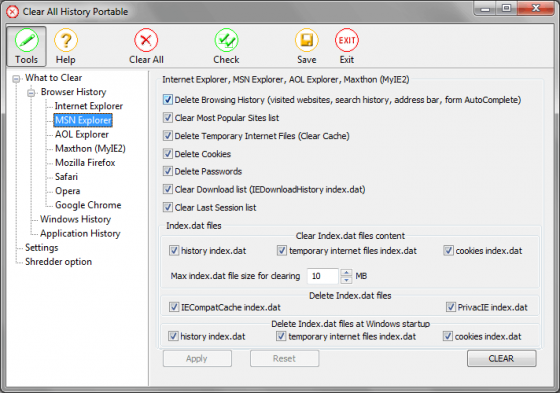Toggle temporary internet files index.dat under Clear content
This screenshot has width=560, height=393.
point(282,250)
